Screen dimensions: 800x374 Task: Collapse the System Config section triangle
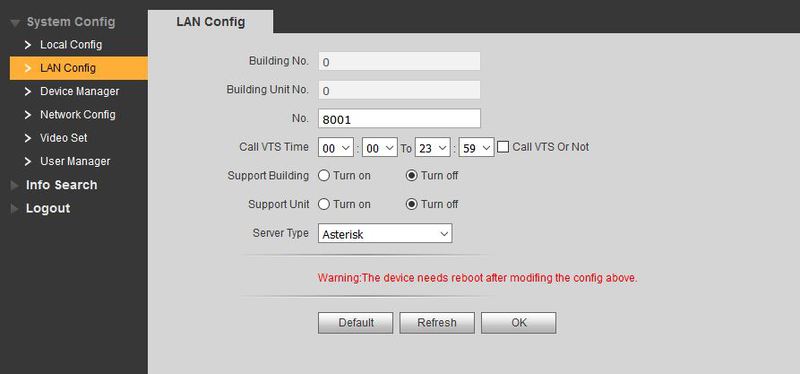click(x=15, y=22)
